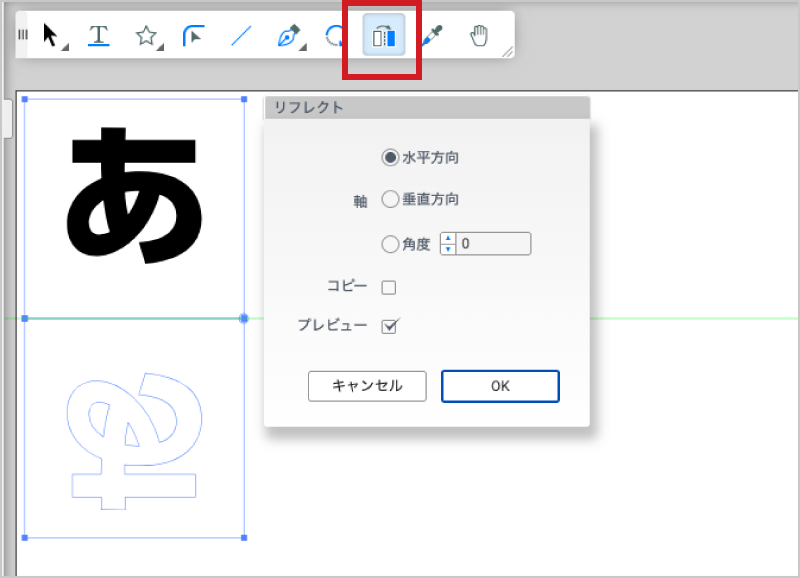Select the Pen tool
The image size is (800, 578).
coord(288,36)
